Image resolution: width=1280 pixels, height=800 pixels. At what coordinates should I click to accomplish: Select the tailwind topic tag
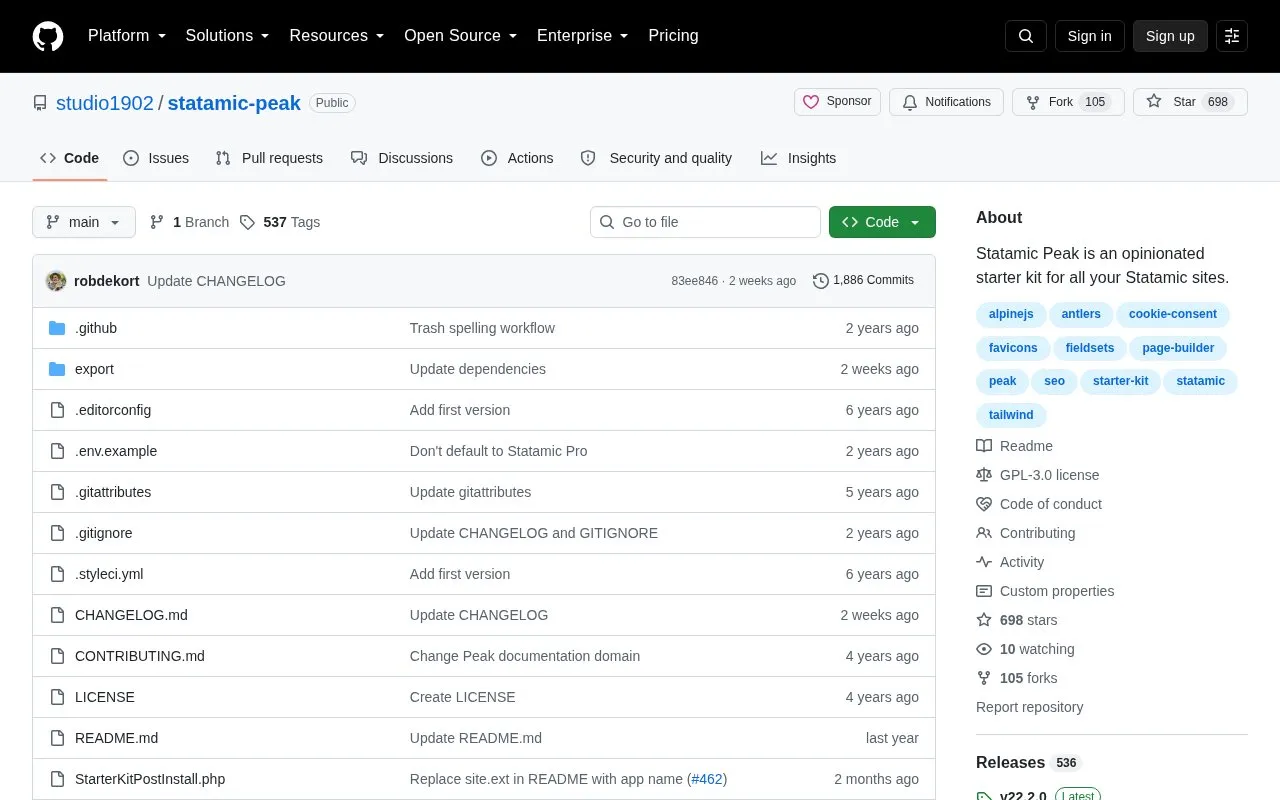click(x=1011, y=415)
